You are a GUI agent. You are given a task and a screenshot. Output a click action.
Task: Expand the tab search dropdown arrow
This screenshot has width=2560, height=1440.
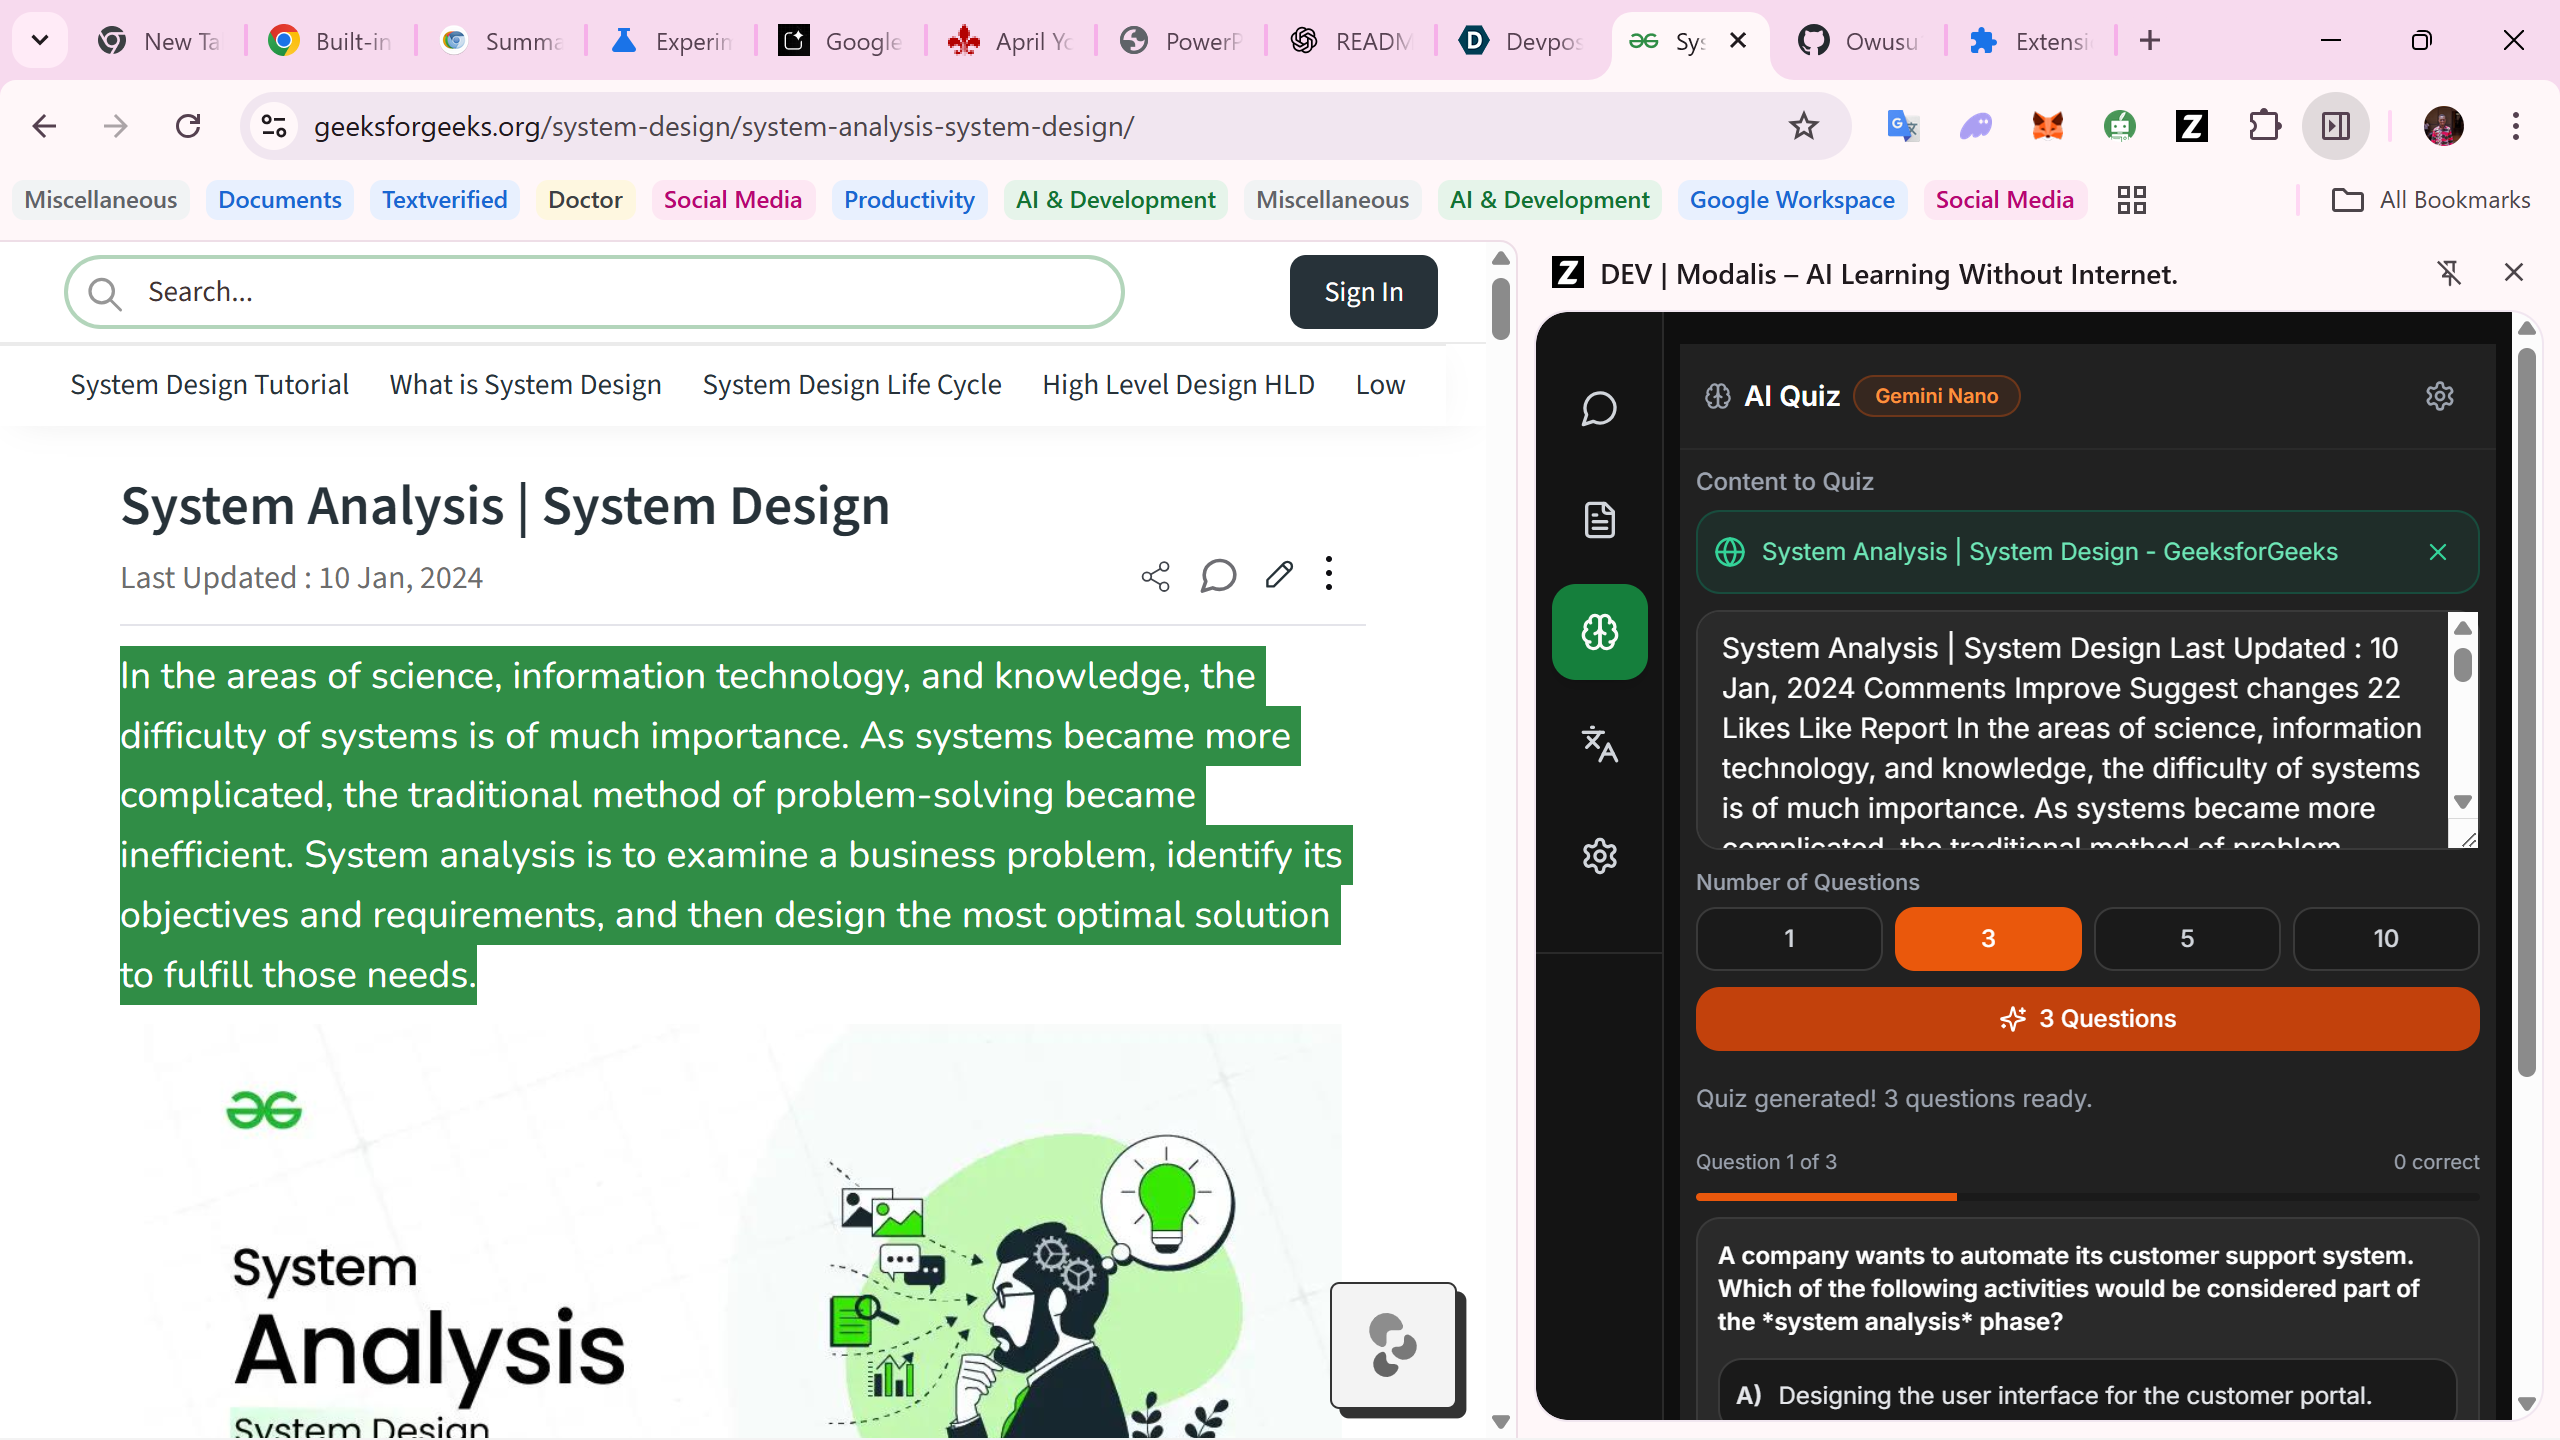pos(40,41)
